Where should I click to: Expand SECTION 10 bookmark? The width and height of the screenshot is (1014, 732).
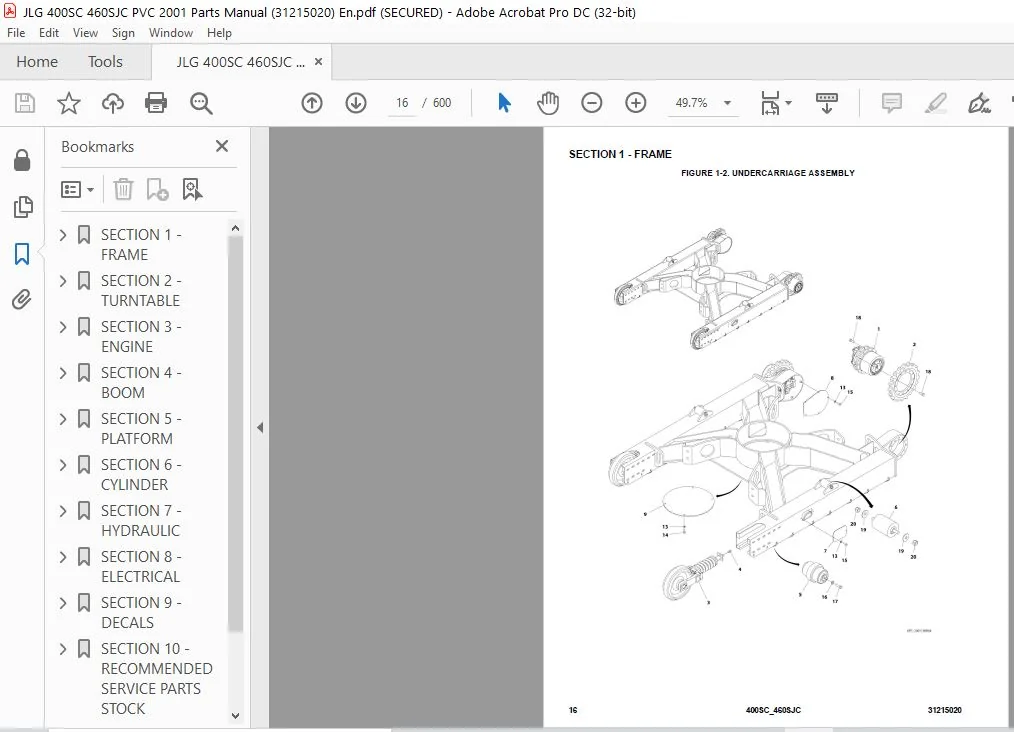coord(63,648)
